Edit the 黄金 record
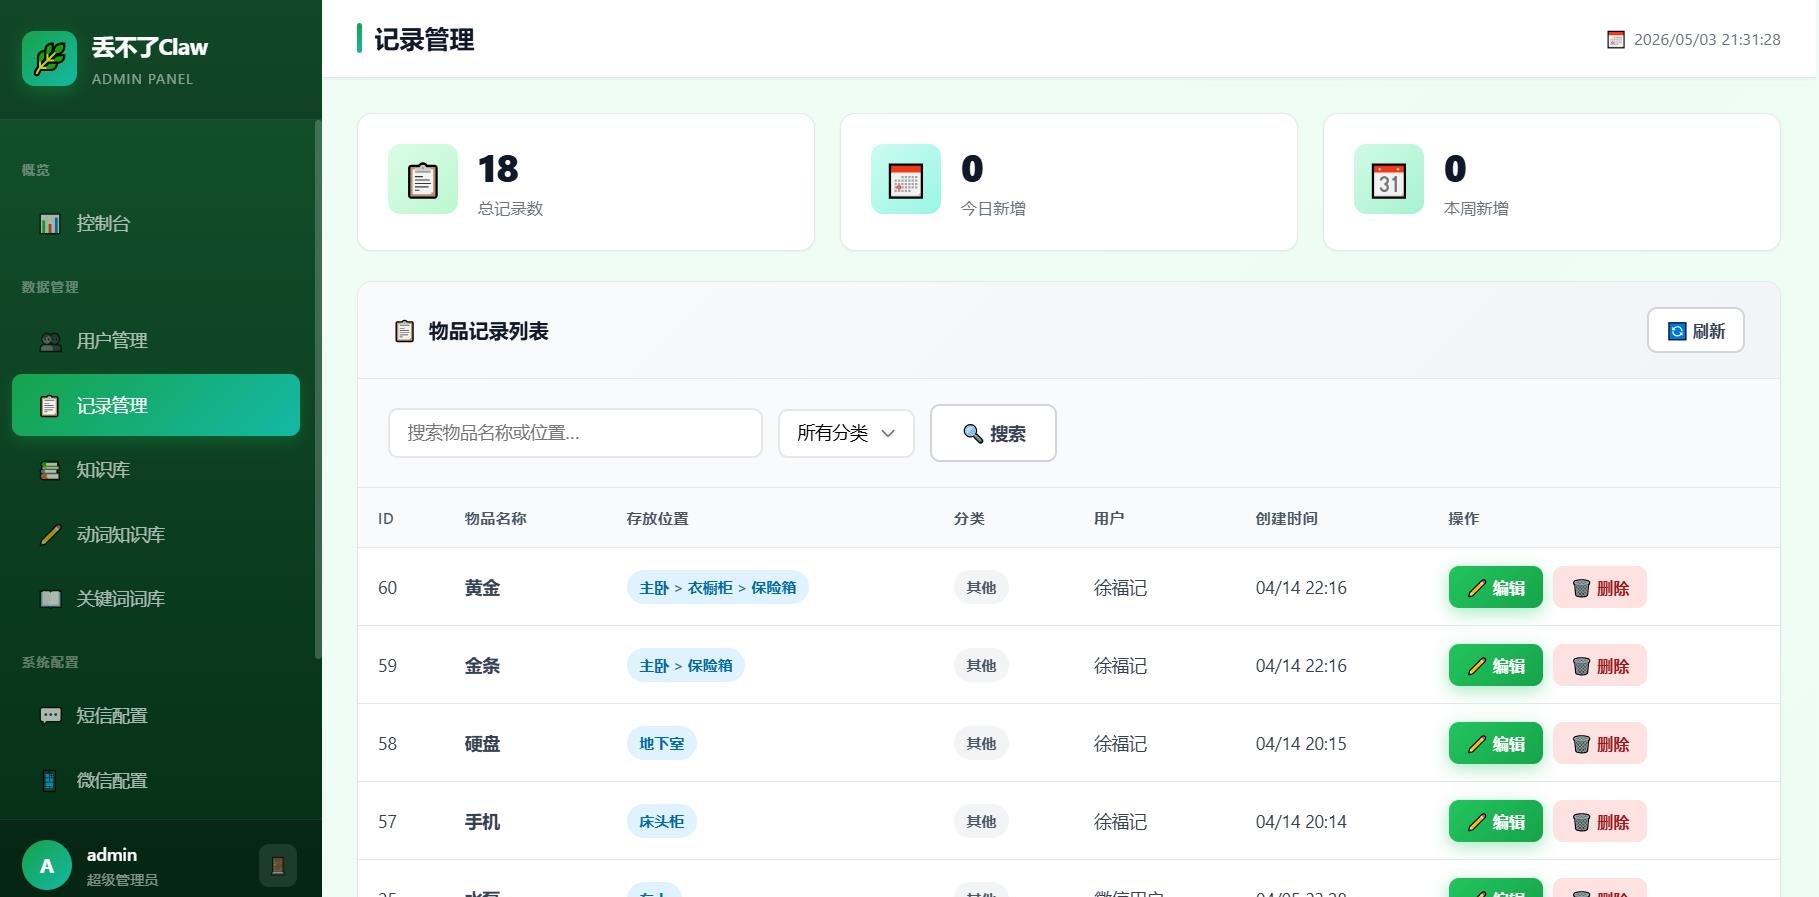Viewport: 1819px width, 897px height. (1496, 588)
